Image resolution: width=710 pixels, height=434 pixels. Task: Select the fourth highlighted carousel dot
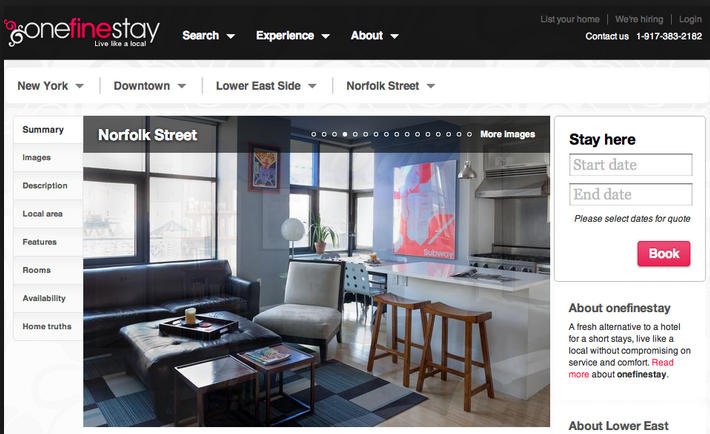click(x=345, y=134)
